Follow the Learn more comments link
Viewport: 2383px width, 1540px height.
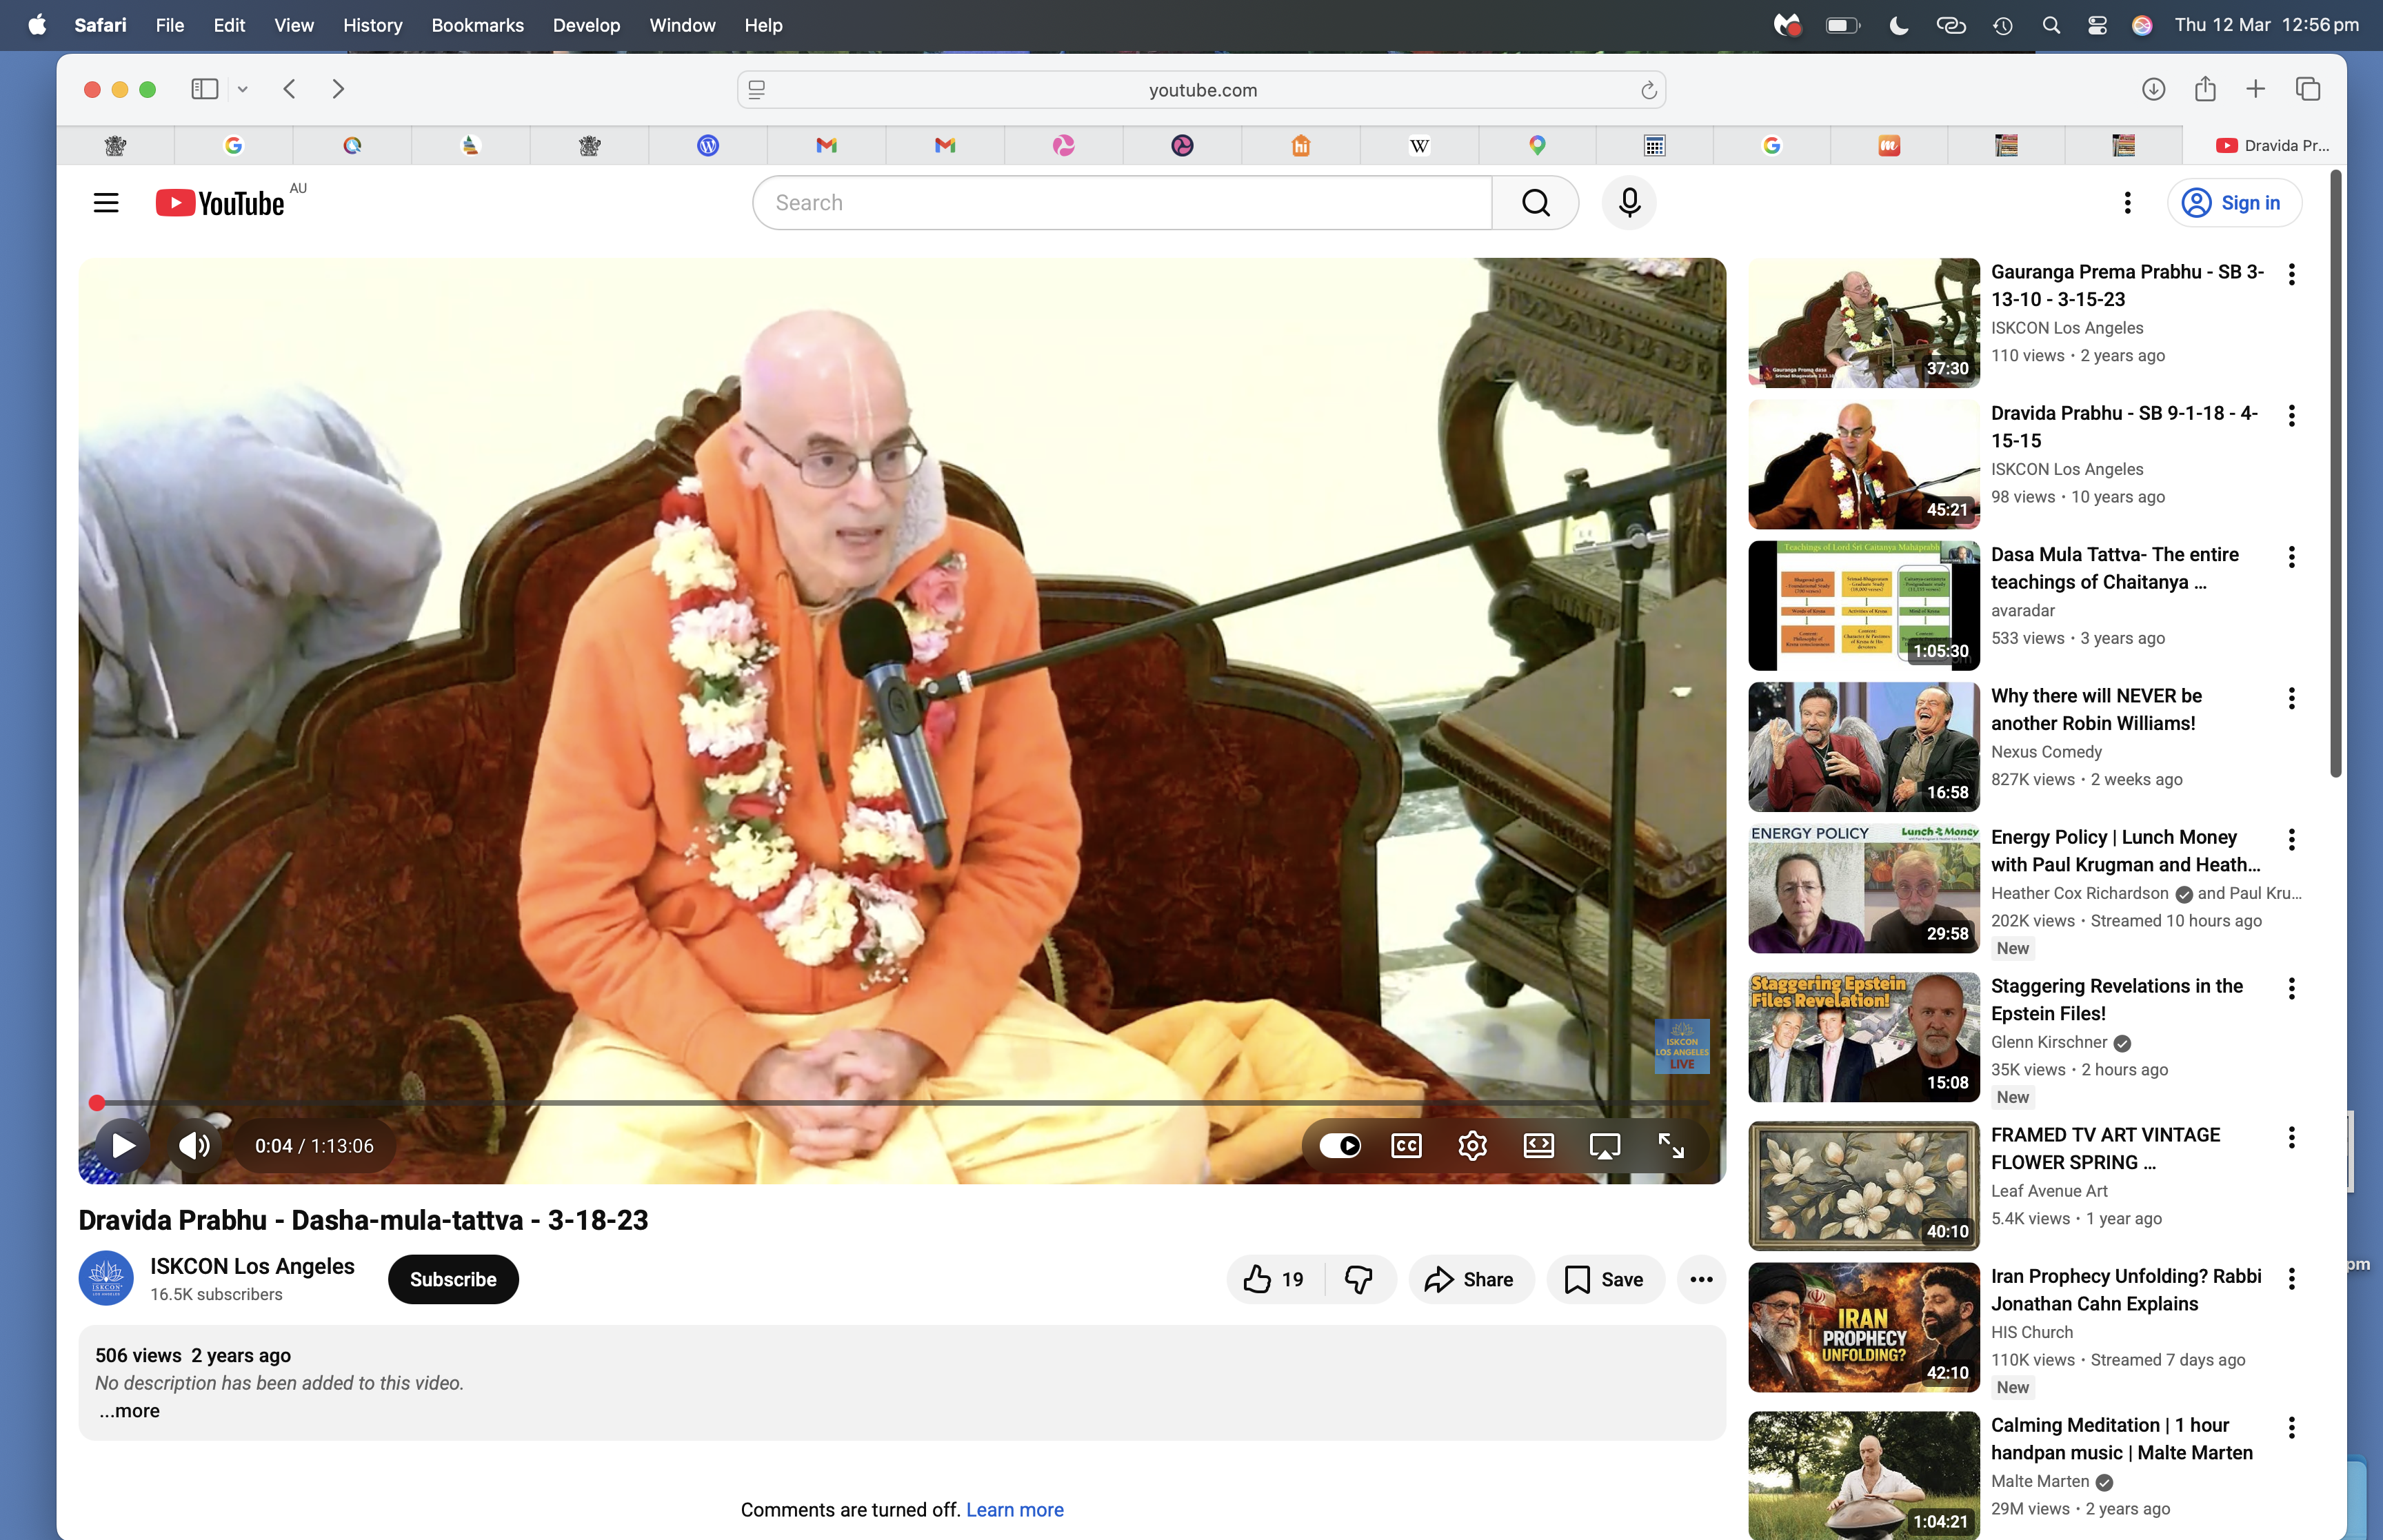pyautogui.click(x=1014, y=1510)
